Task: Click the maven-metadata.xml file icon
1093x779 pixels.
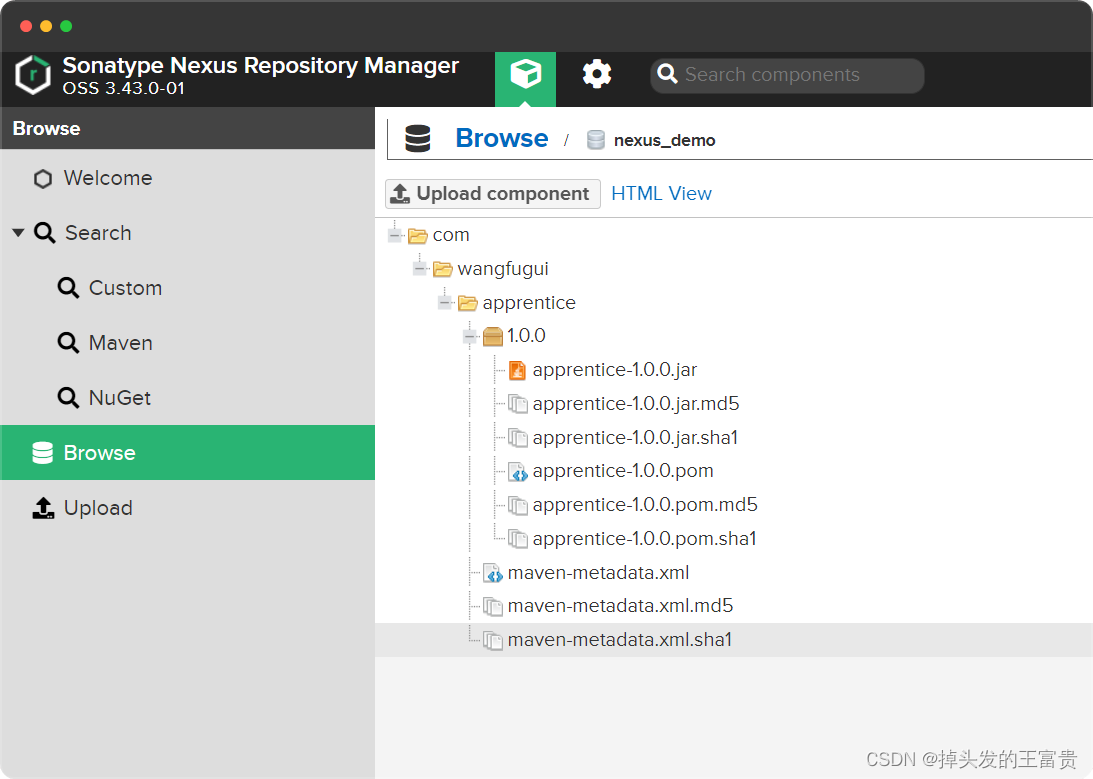Action: click(492, 573)
